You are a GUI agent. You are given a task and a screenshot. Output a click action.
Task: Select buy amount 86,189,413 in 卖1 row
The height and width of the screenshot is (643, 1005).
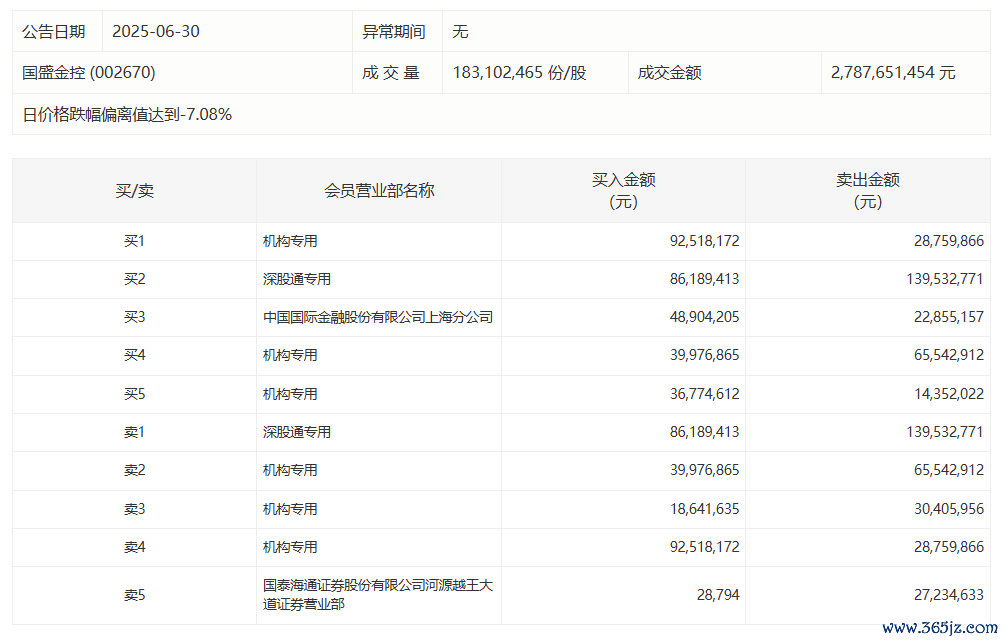point(704,432)
